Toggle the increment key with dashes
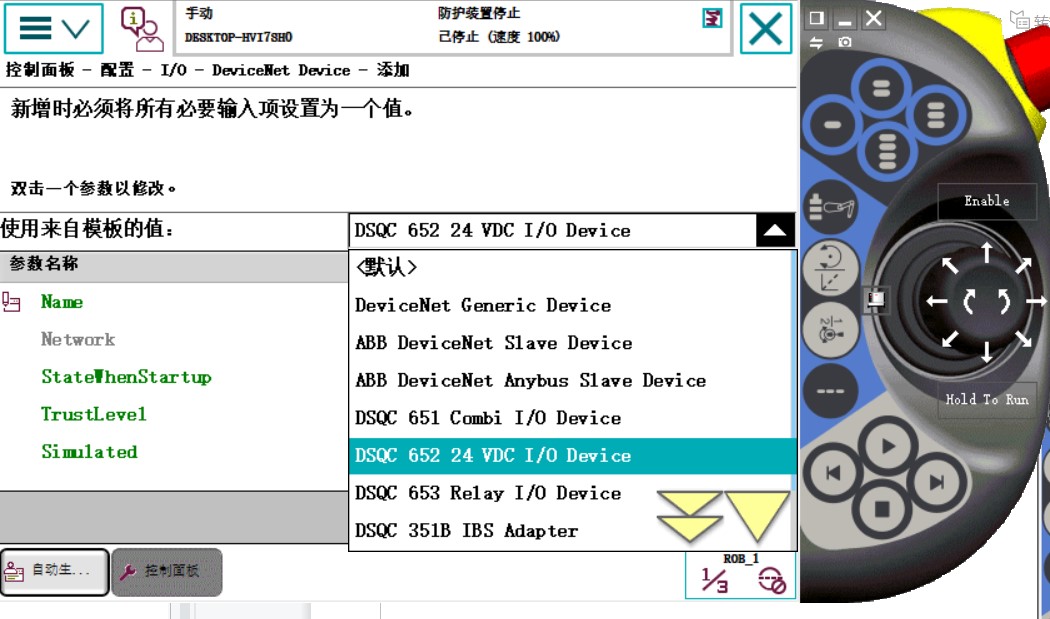This screenshot has width=1050, height=619. tap(830, 391)
